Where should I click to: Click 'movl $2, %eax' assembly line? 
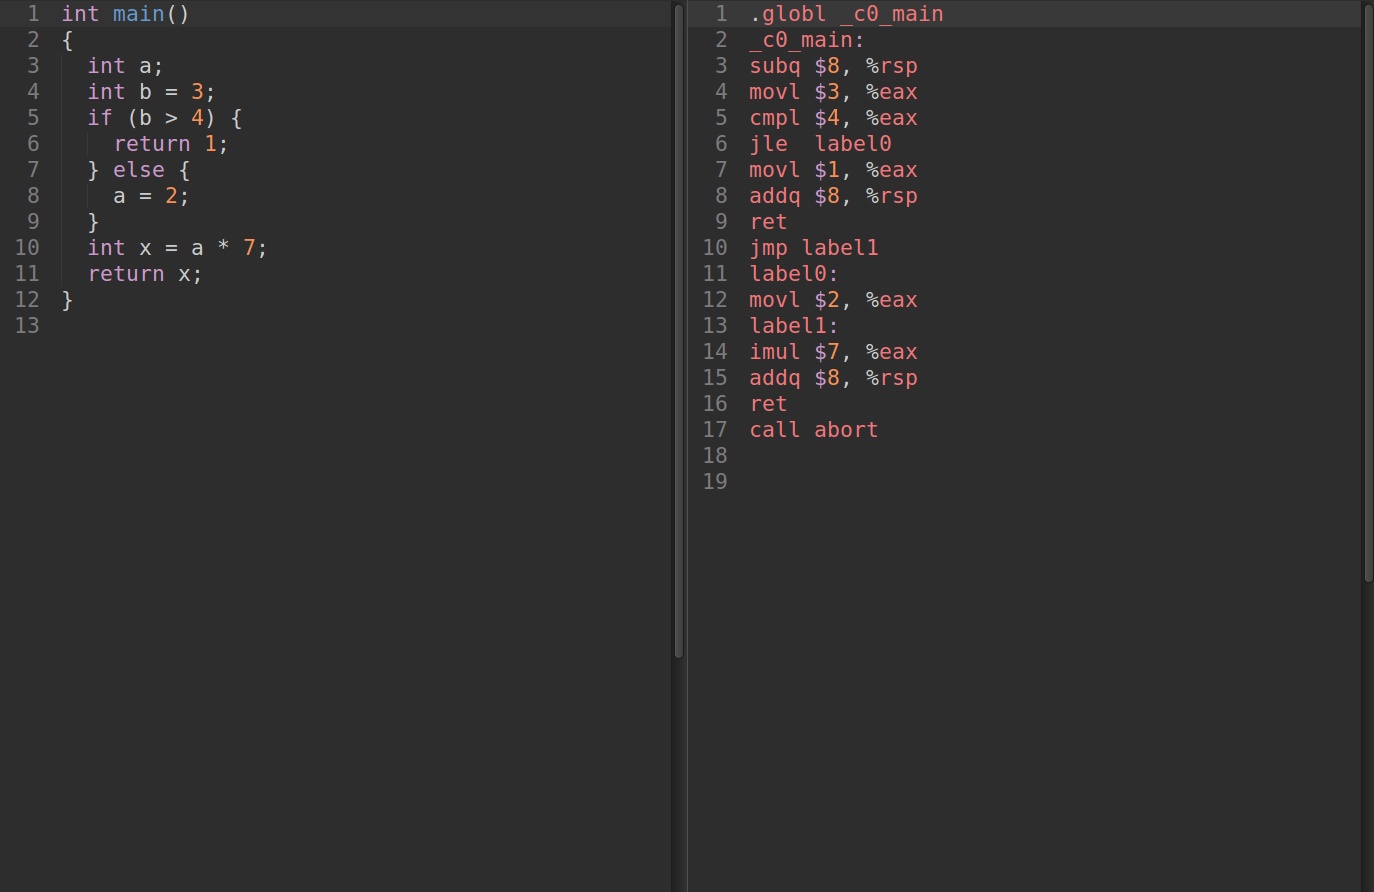point(833,300)
